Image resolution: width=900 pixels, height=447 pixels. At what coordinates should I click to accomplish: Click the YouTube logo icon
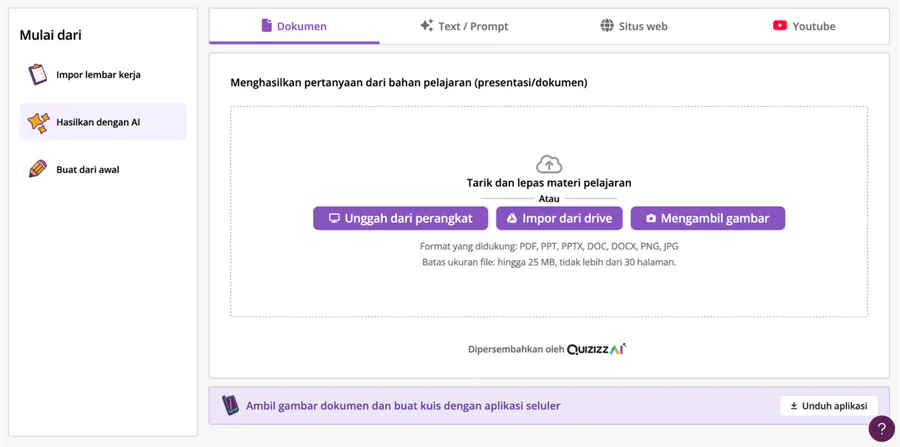click(780, 26)
